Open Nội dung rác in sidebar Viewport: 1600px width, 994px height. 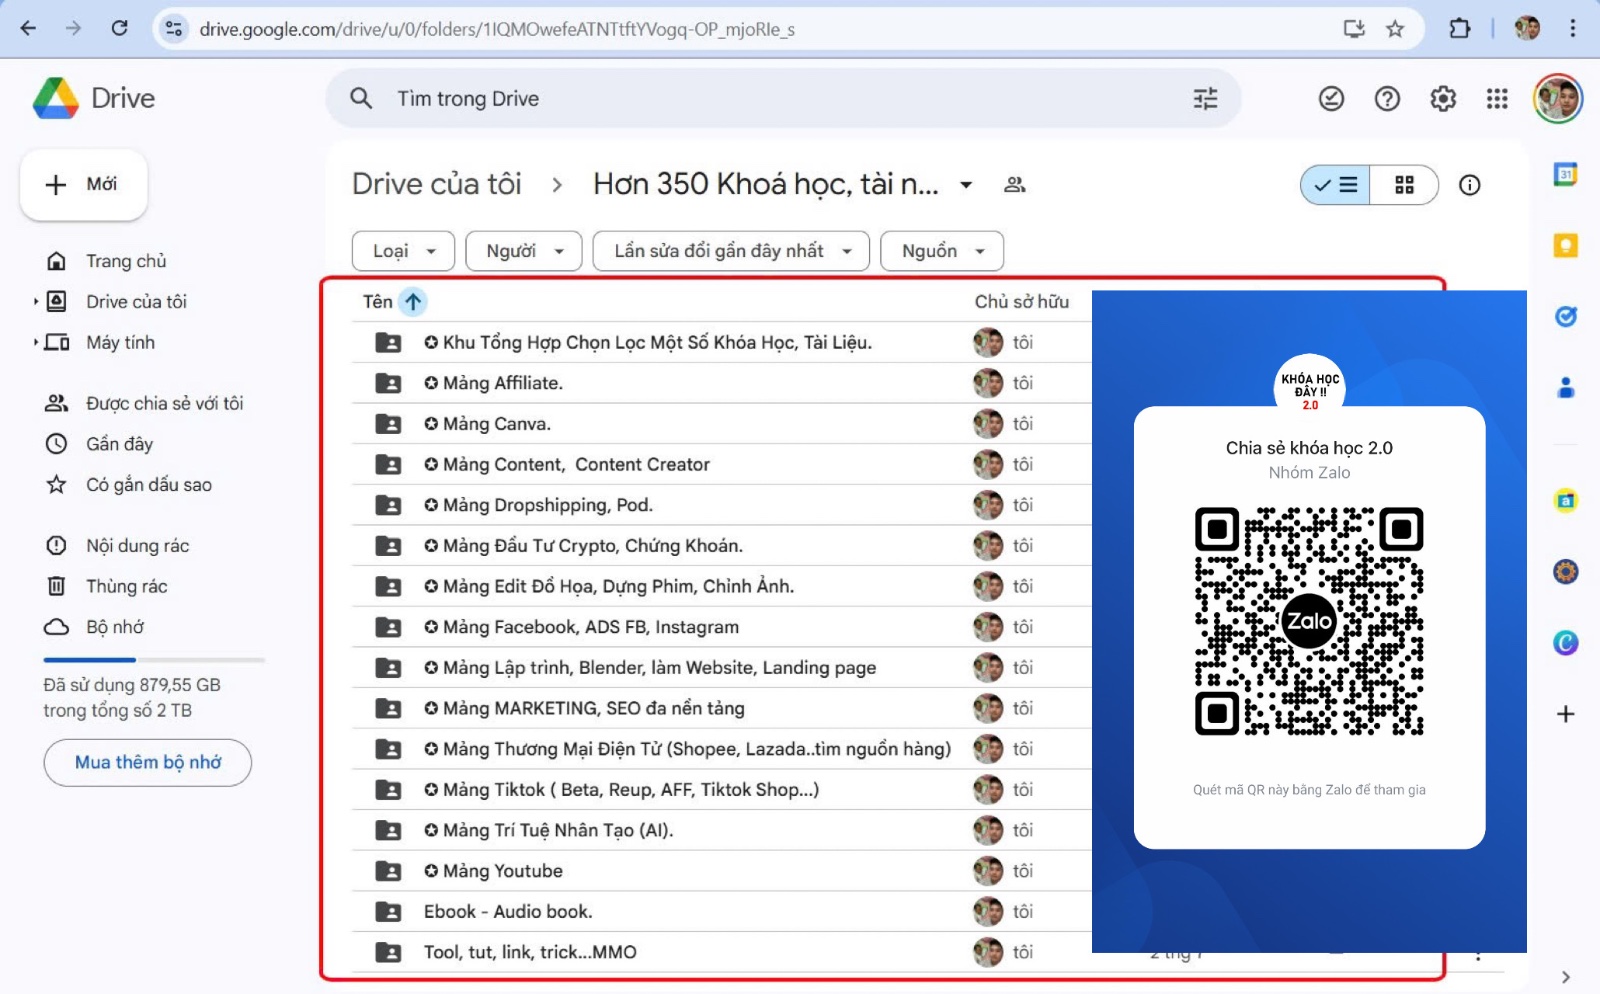[x=138, y=546]
